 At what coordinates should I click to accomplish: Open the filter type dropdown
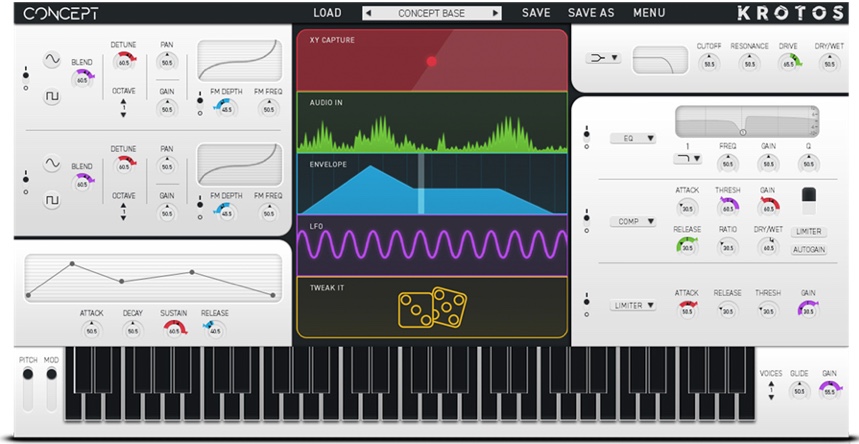click(603, 58)
